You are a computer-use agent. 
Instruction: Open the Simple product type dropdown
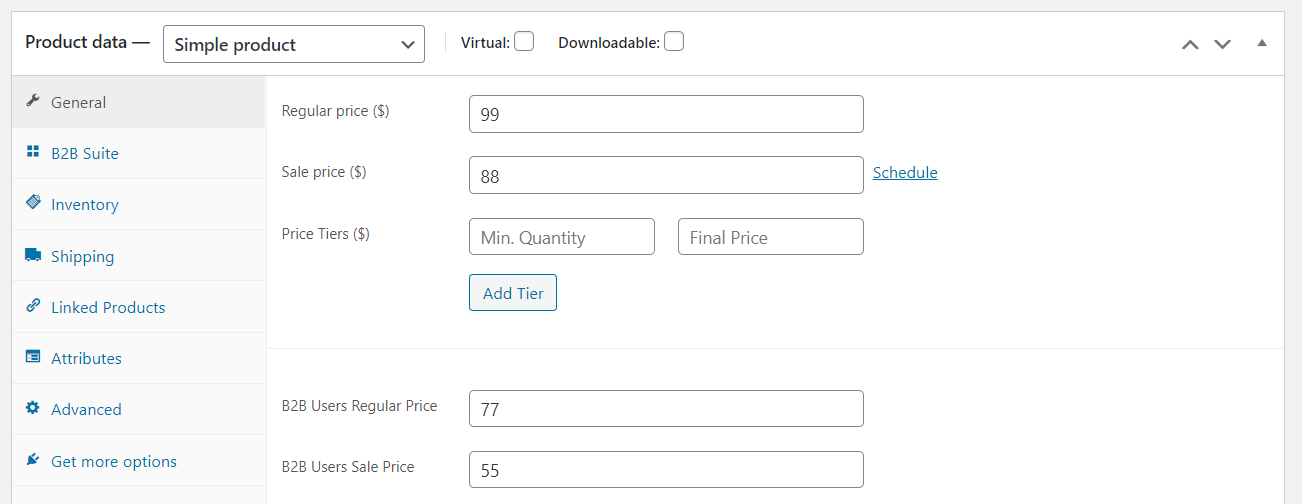[x=294, y=44]
